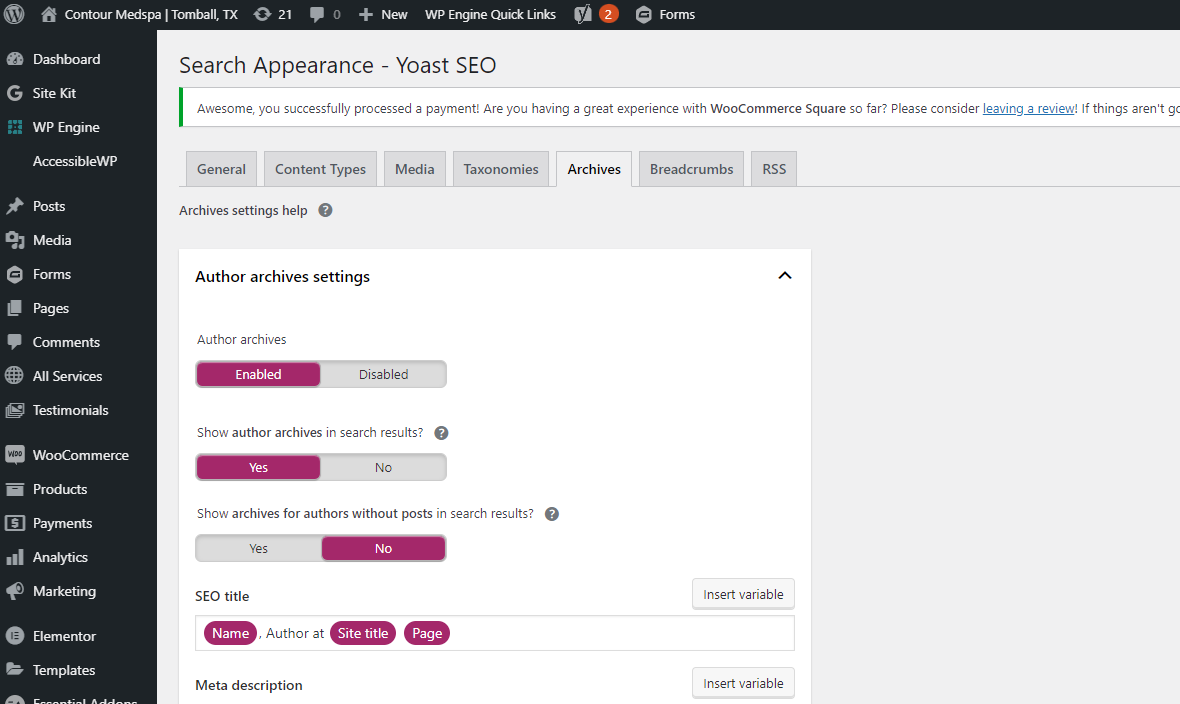
Task: Choose Yes for authors without posts
Action: [x=258, y=548]
